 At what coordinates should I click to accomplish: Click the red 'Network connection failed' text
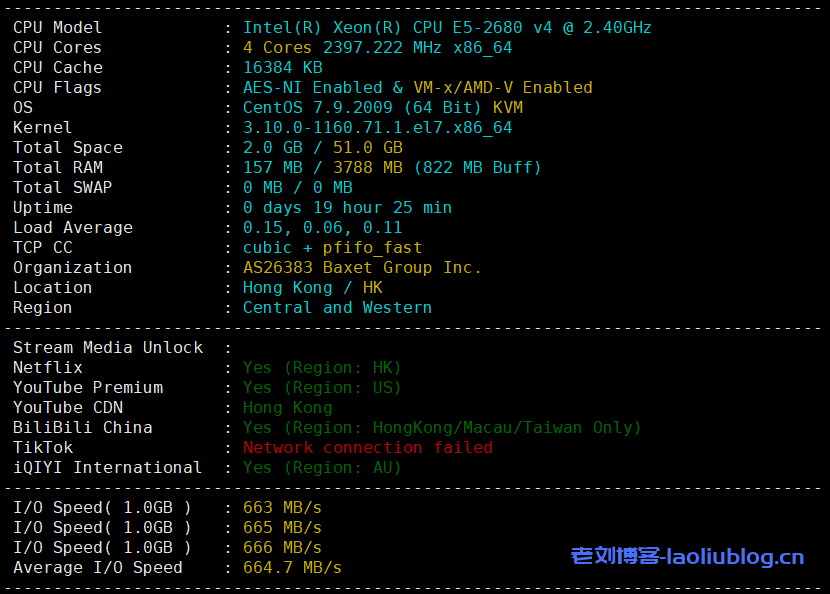(x=367, y=448)
